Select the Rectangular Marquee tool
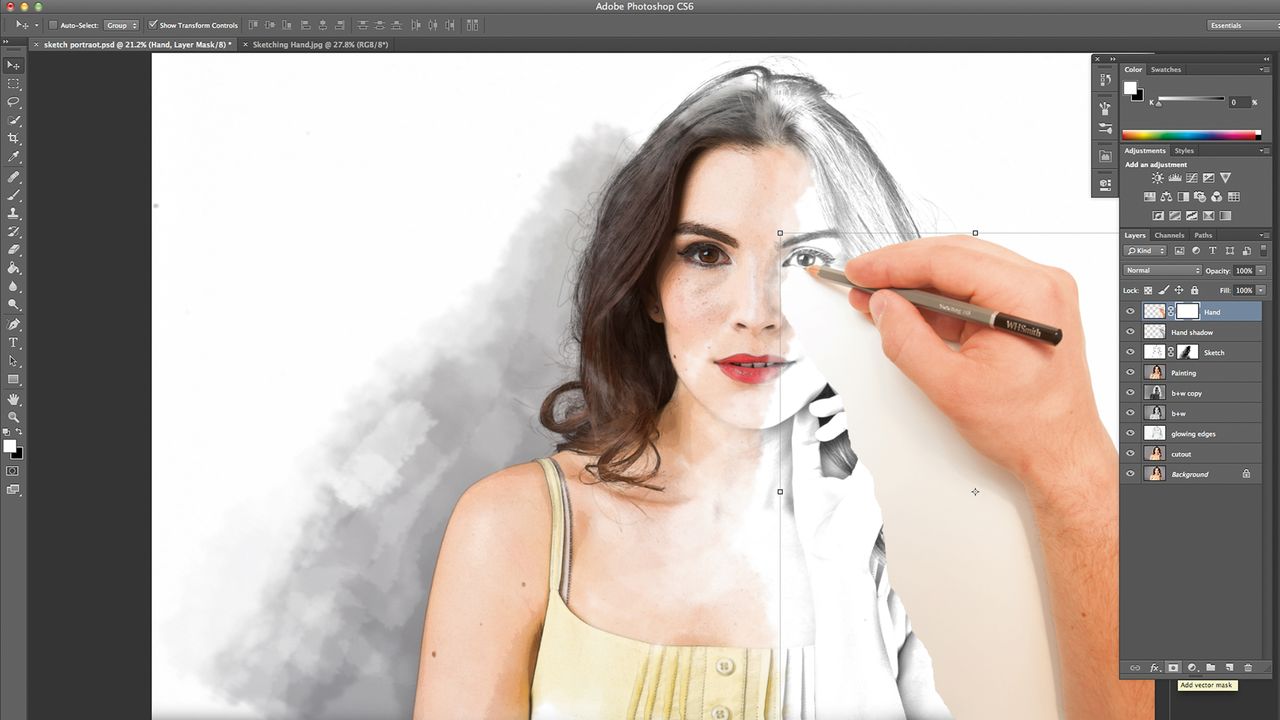1280x720 pixels. (13, 84)
